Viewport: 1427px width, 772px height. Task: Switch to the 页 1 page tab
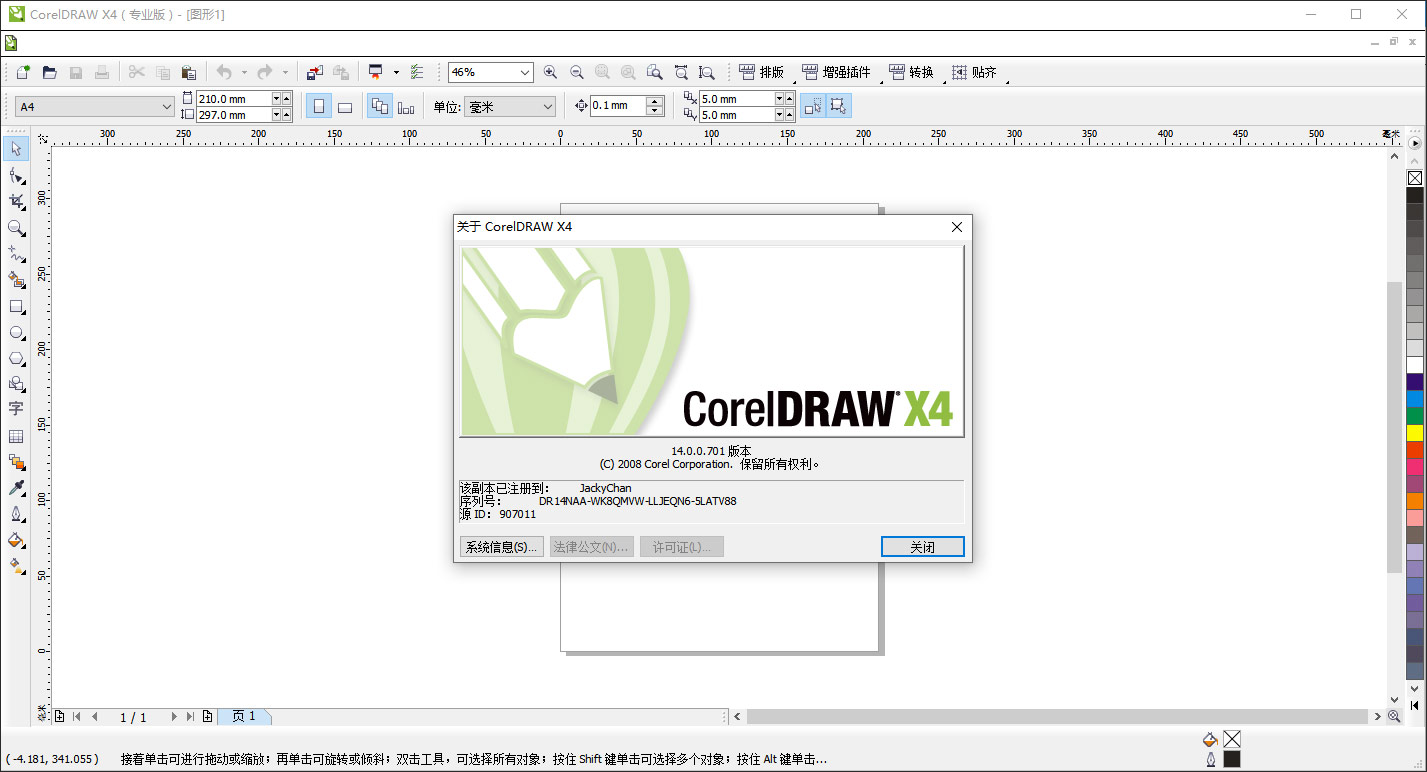click(x=245, y=716)
